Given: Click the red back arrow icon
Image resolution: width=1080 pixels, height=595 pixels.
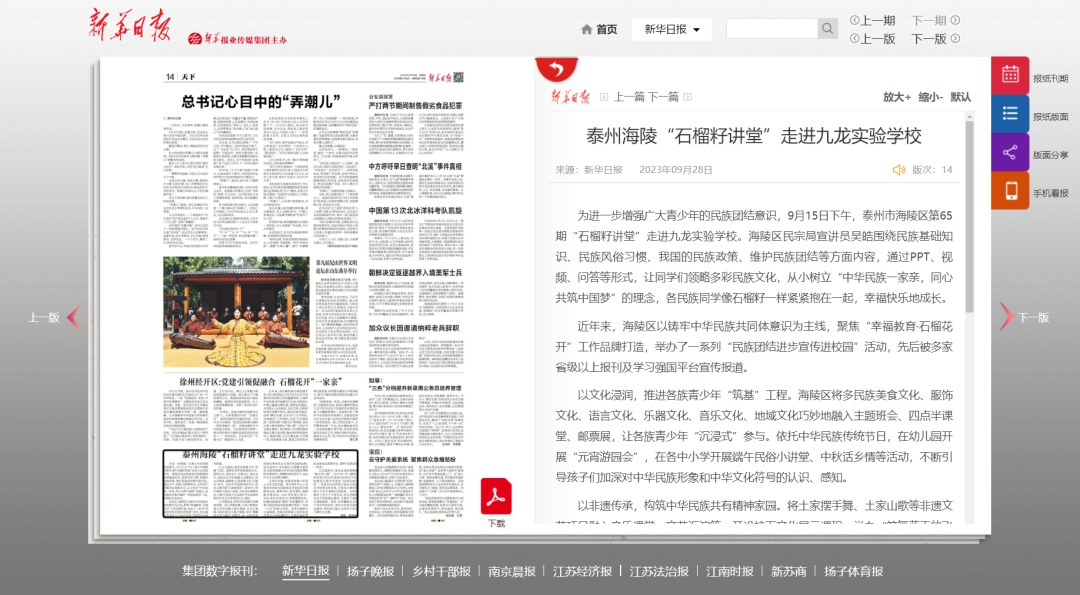Looking at the screenshot, I should (557, 68).
